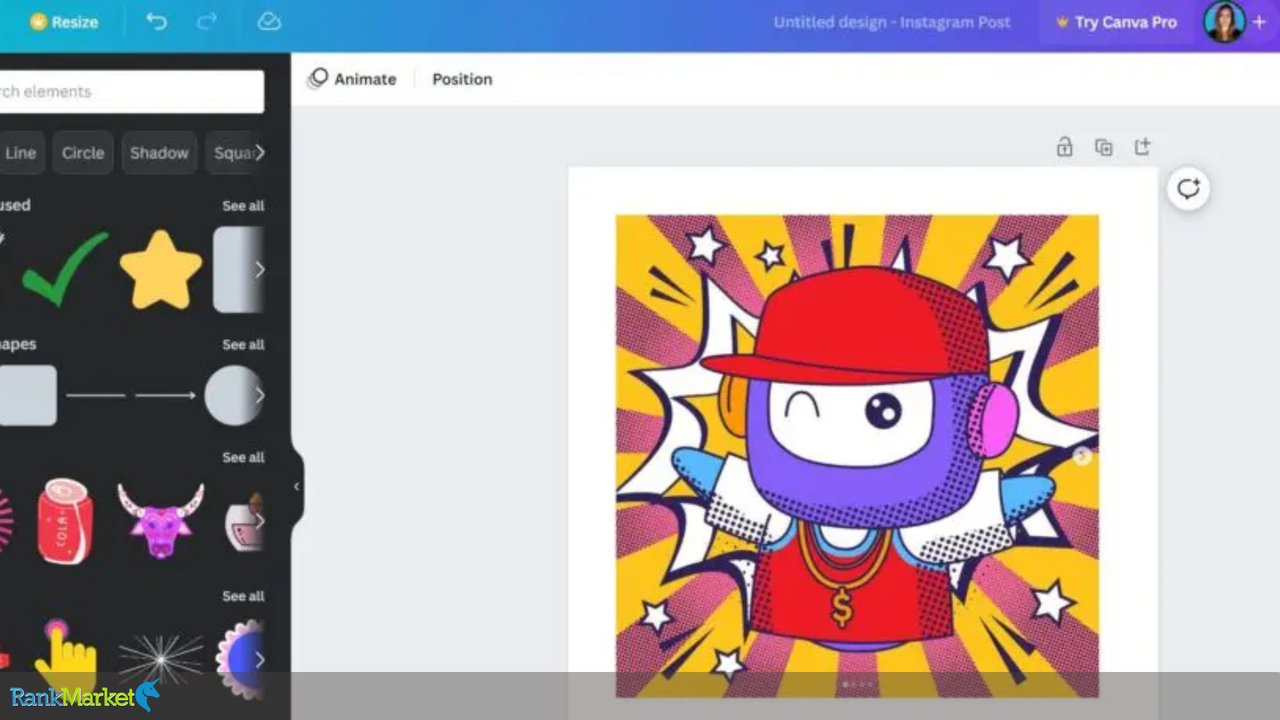This screenshot has height=720, width=1280.
Task: Click the design title text
Action: [x=892, y=22]
